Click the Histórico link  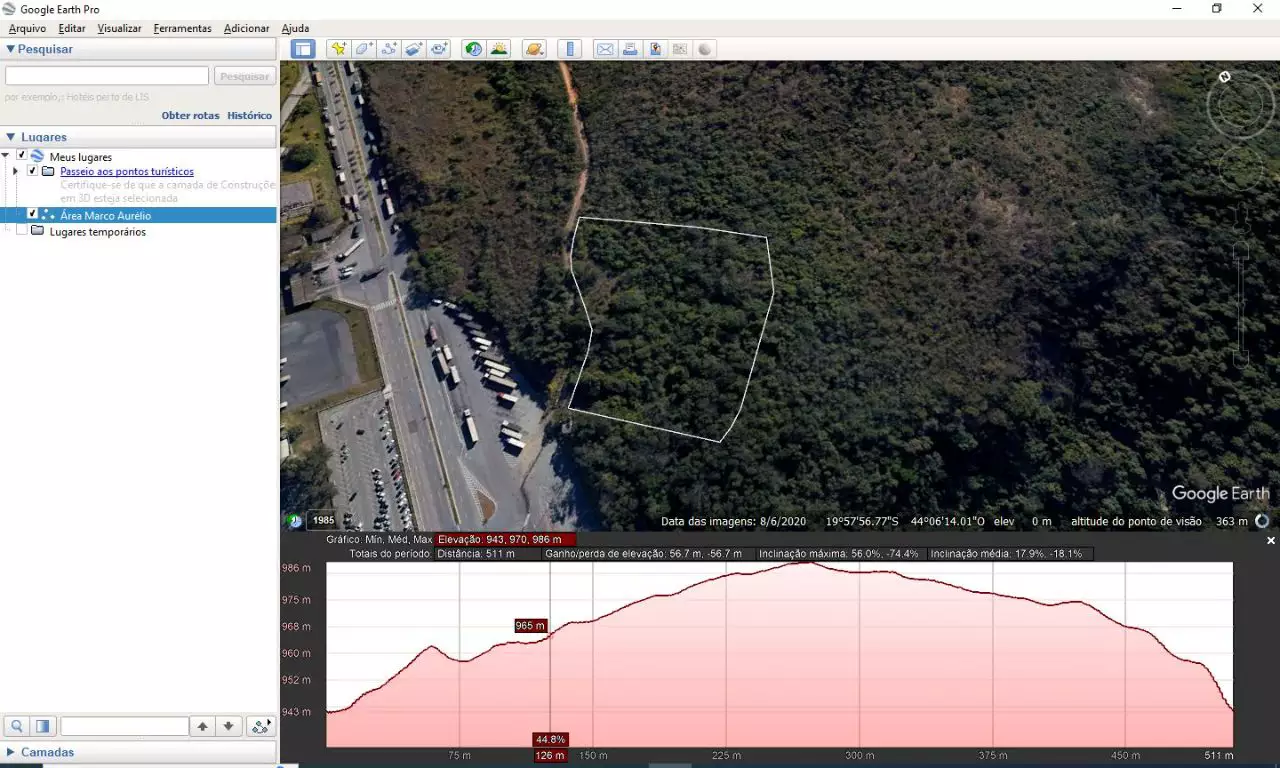click(249, 115)
